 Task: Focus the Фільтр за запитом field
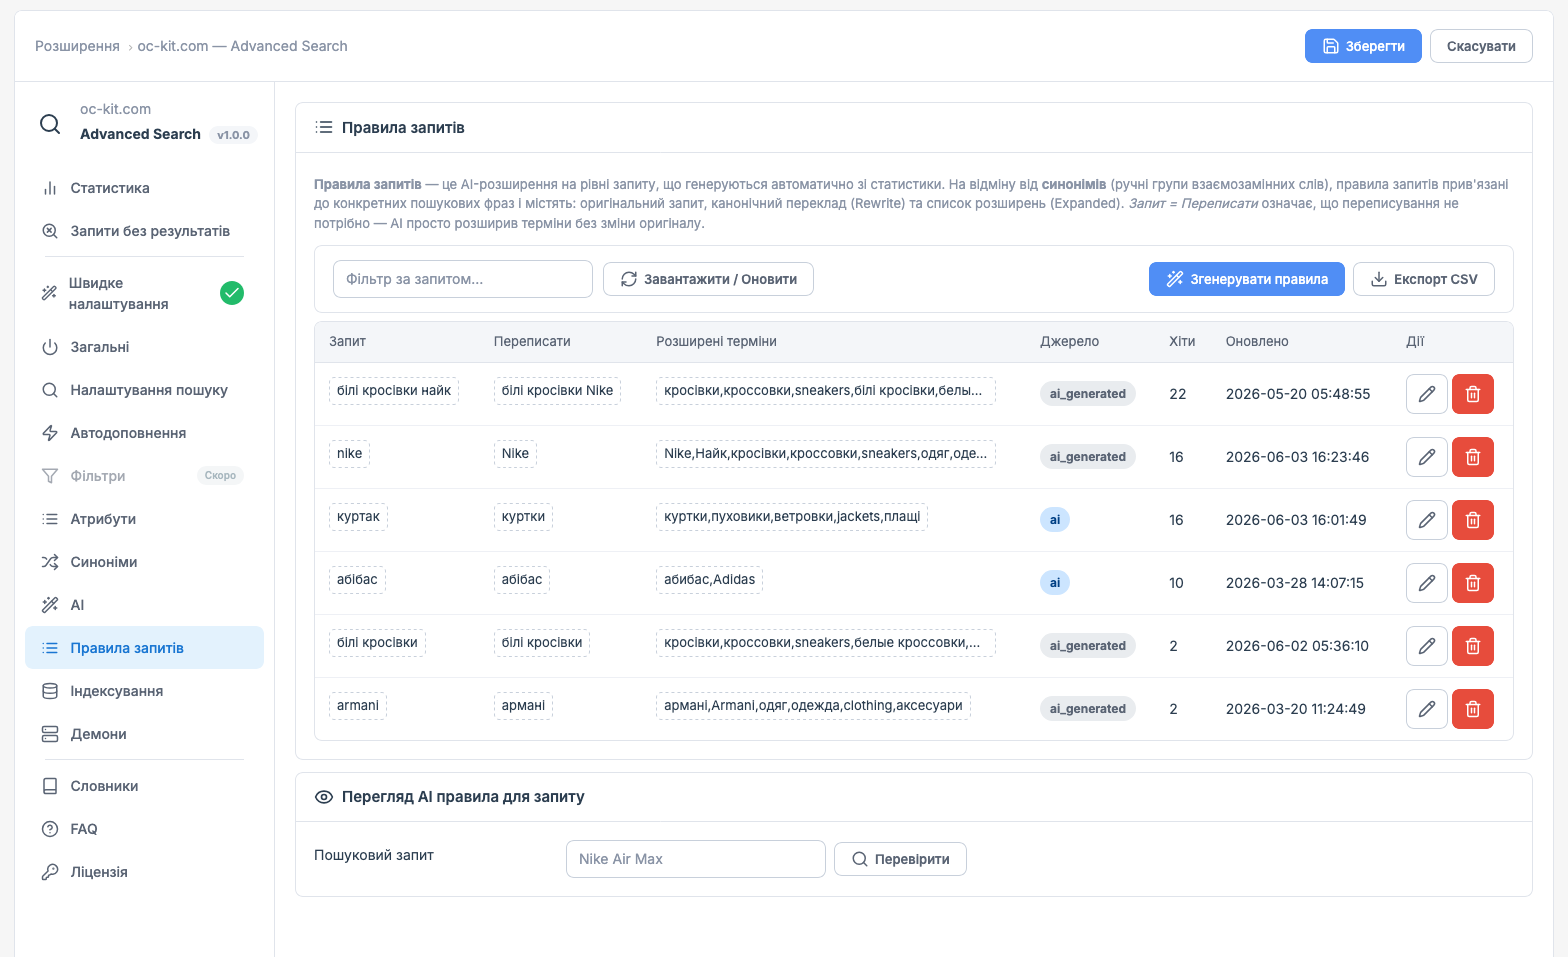[x=463, y=279]
